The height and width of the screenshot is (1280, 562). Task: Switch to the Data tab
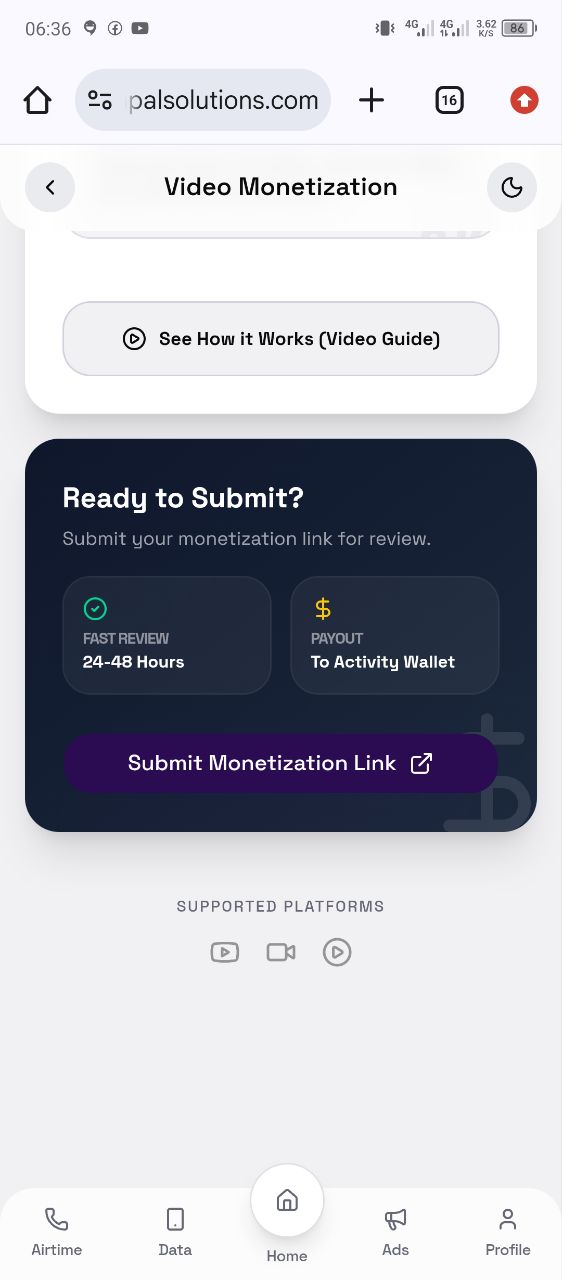(175, 1231)
